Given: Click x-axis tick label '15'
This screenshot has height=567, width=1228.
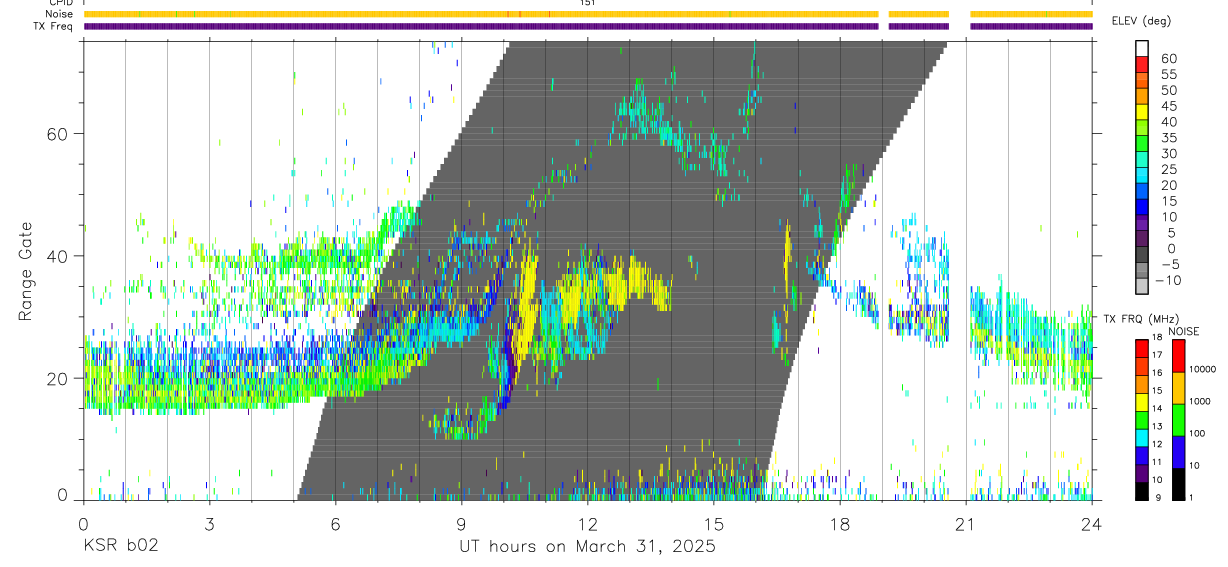Looking at the screenshot, I should [x=713, y=523].
